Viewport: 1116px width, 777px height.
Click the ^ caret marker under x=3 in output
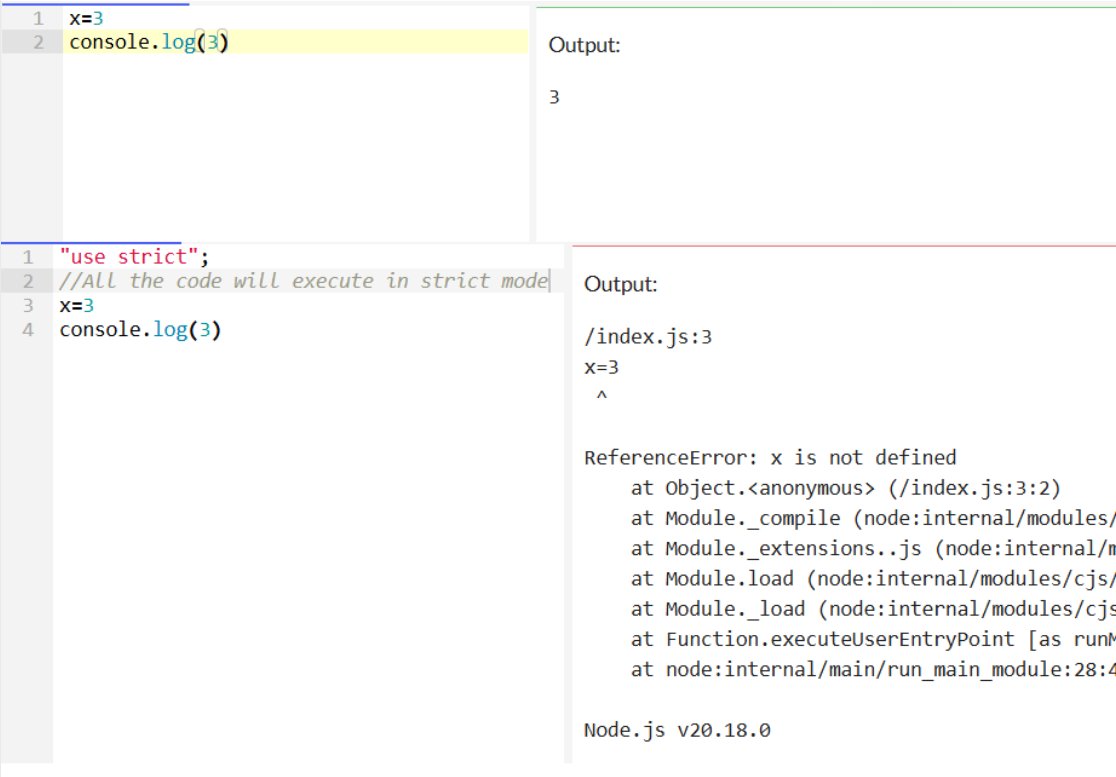click(x=601, y=396)
